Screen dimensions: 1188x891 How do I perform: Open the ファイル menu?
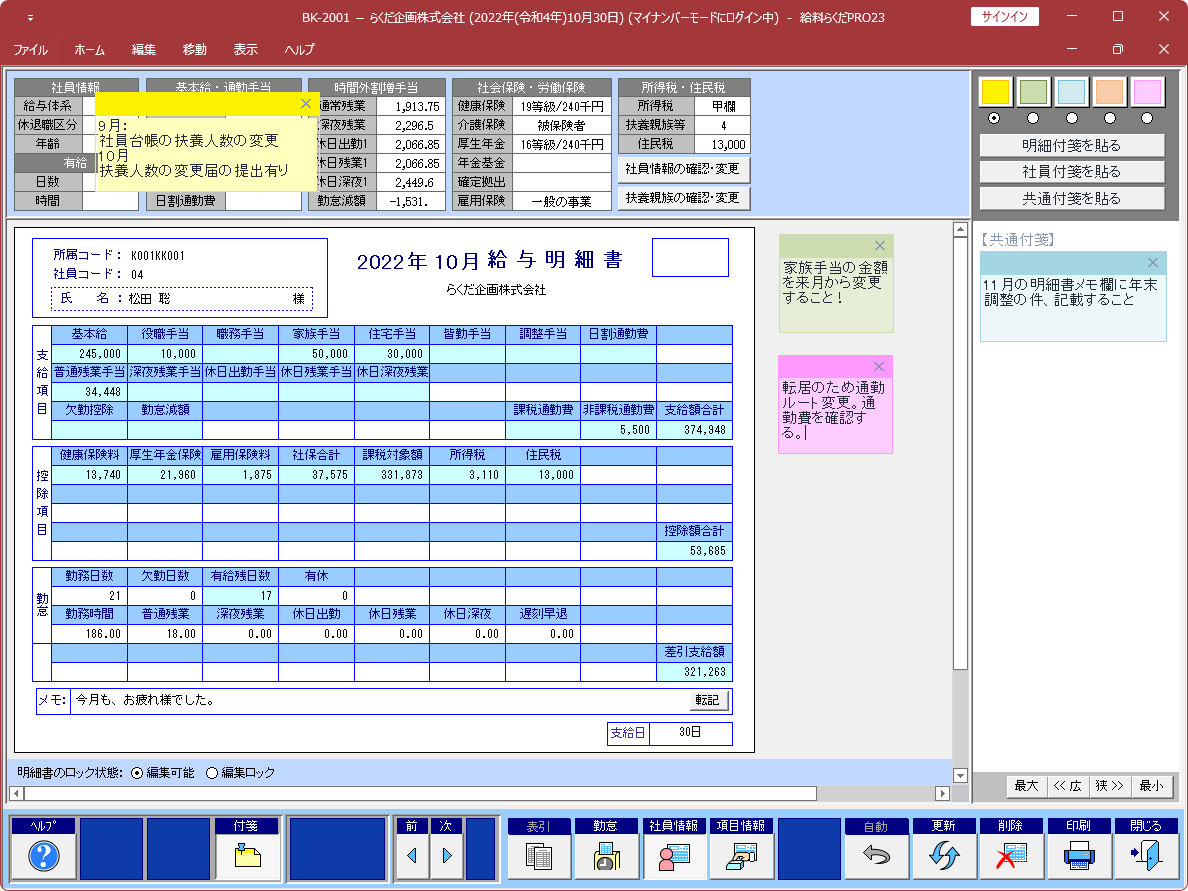[30, 49]
